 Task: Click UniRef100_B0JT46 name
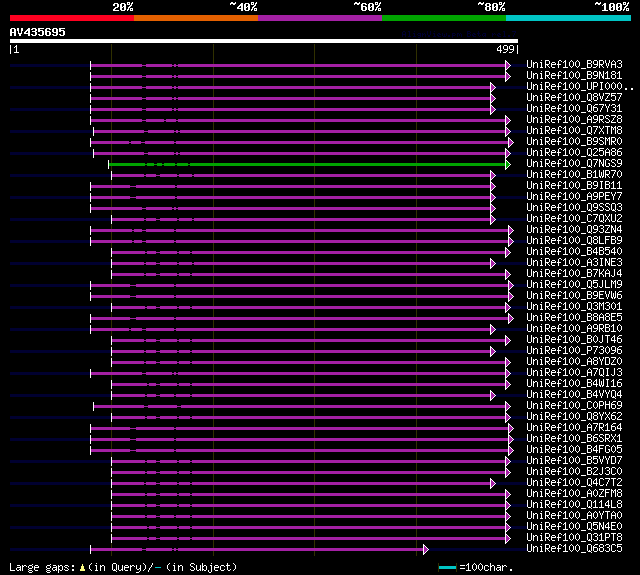(574, 340)
